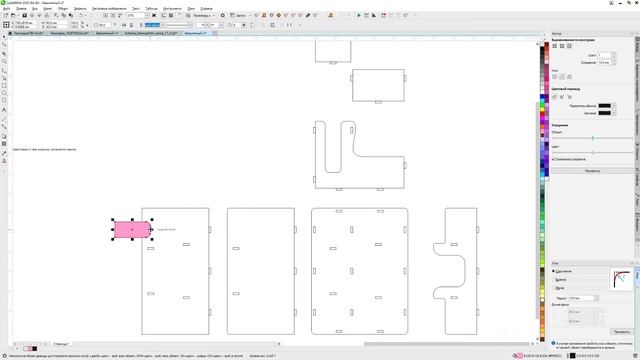Apply the contour settings button

[592, 171]
